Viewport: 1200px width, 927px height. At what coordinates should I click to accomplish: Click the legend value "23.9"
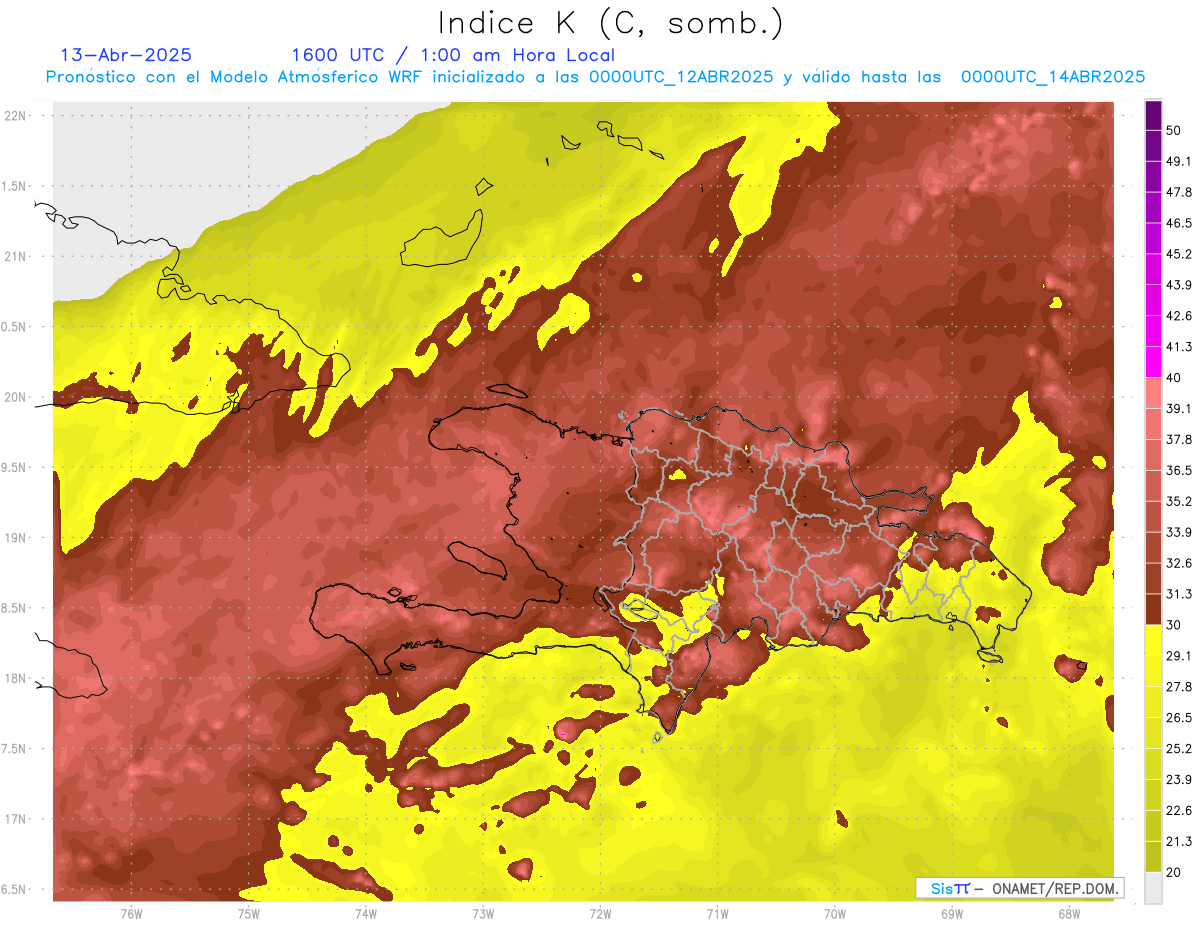point(1179,780)
